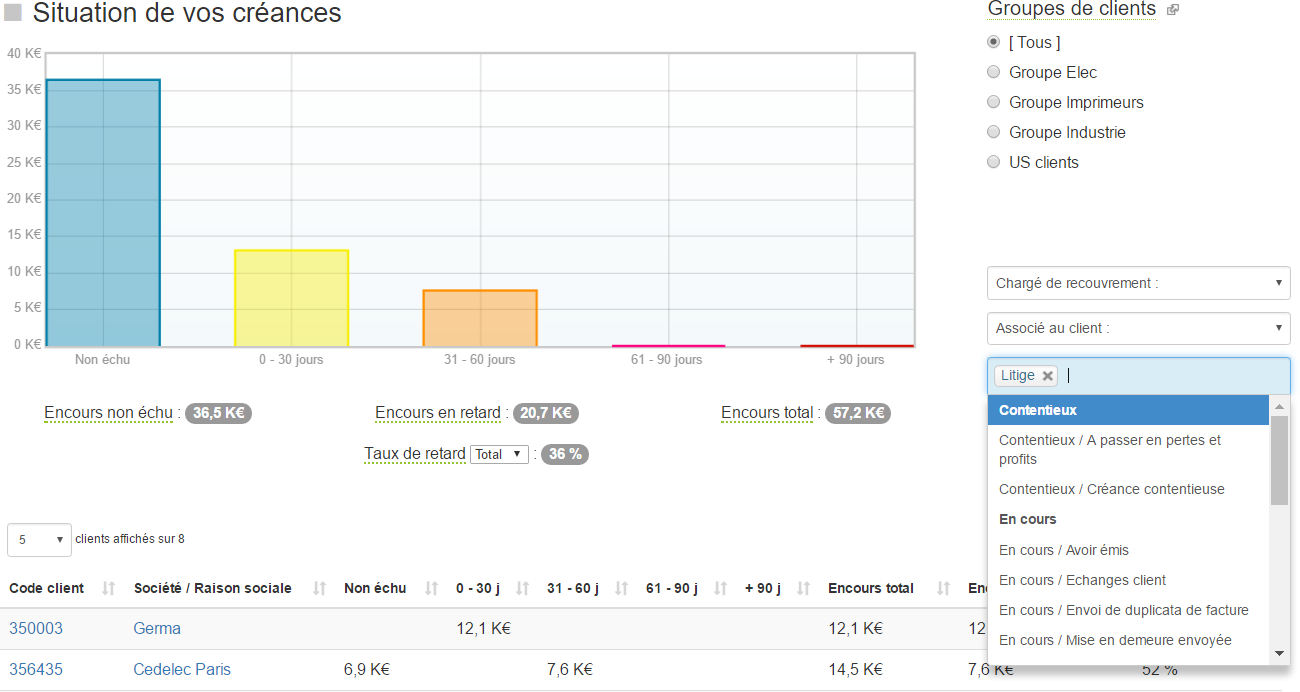The image size is (1300, 692).
Task: Choose the Groupe Imprimeurs radio option
Action: 993,102
